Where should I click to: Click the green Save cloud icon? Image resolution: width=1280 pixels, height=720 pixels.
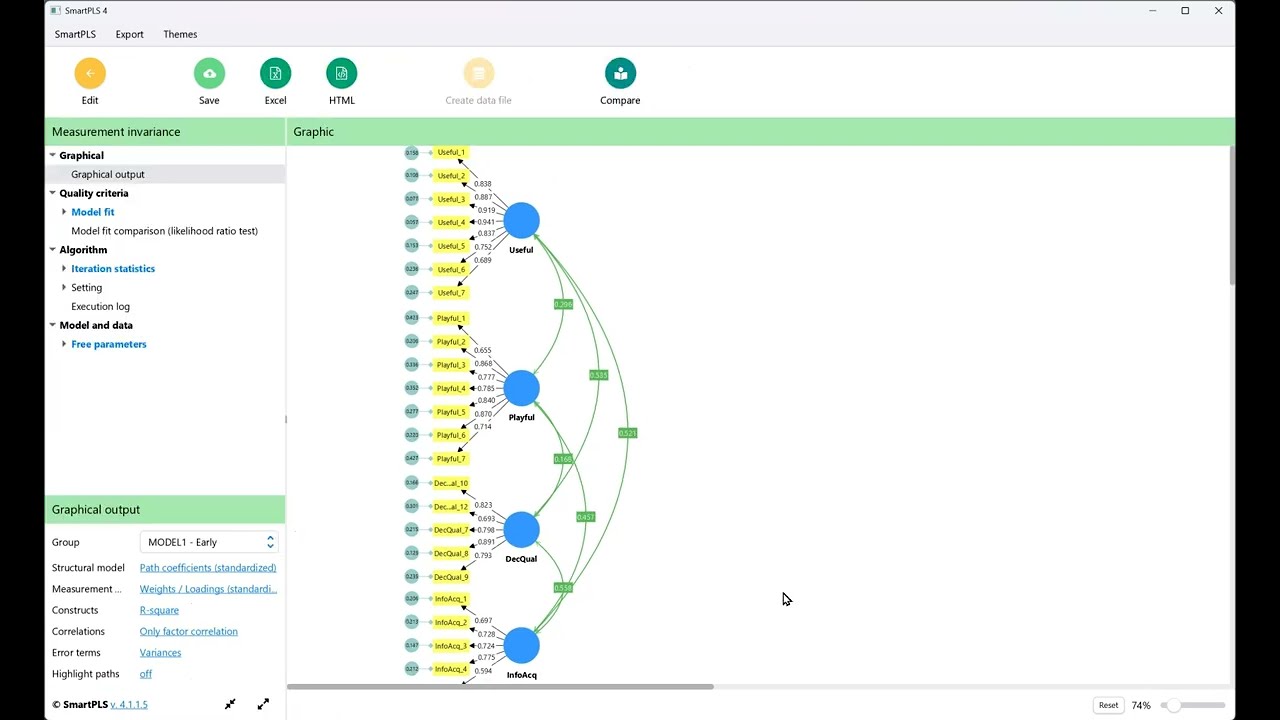point(209,73)
